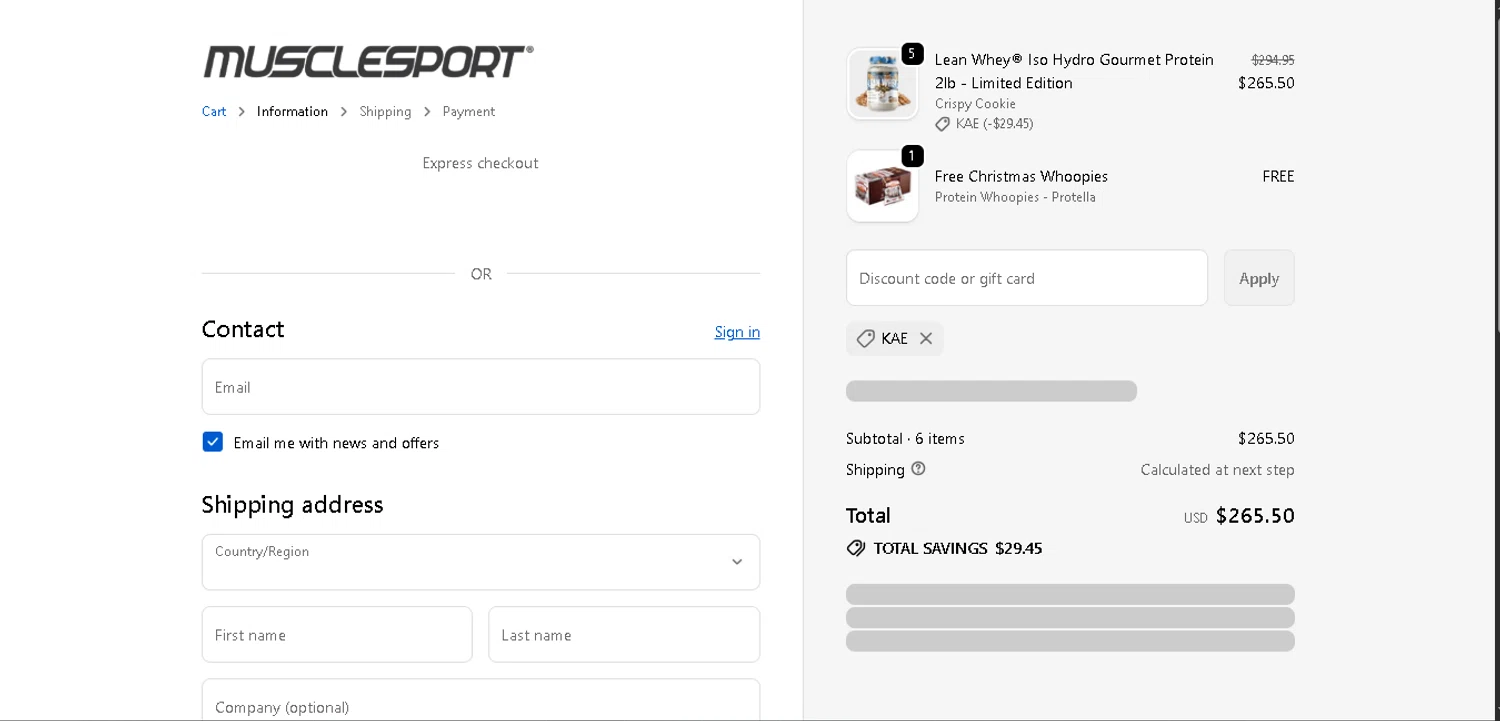This screenshot has width=1500, height=721.
Task: Click the Last name field
Action: point(624,634)
